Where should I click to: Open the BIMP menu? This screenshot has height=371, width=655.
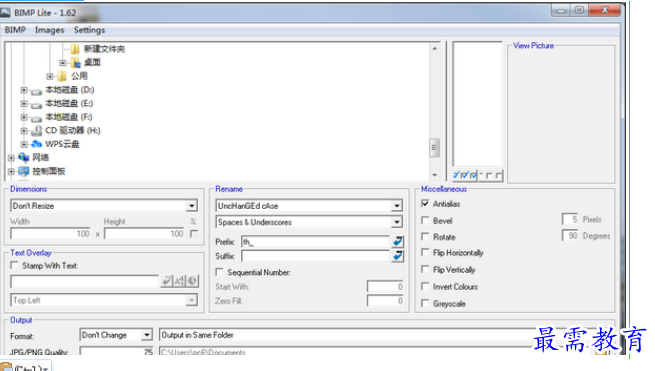pos(15,30)
